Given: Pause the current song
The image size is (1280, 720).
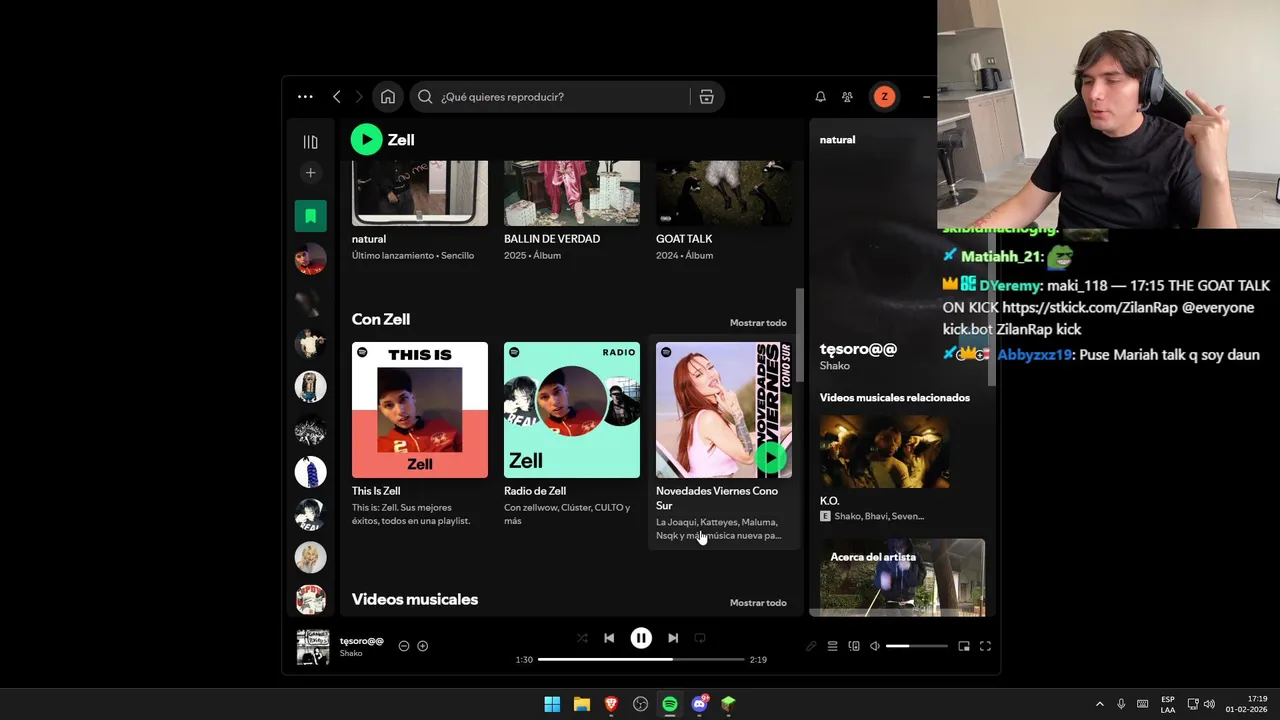Looking at the screenshot, I should [x=641, y=638].
